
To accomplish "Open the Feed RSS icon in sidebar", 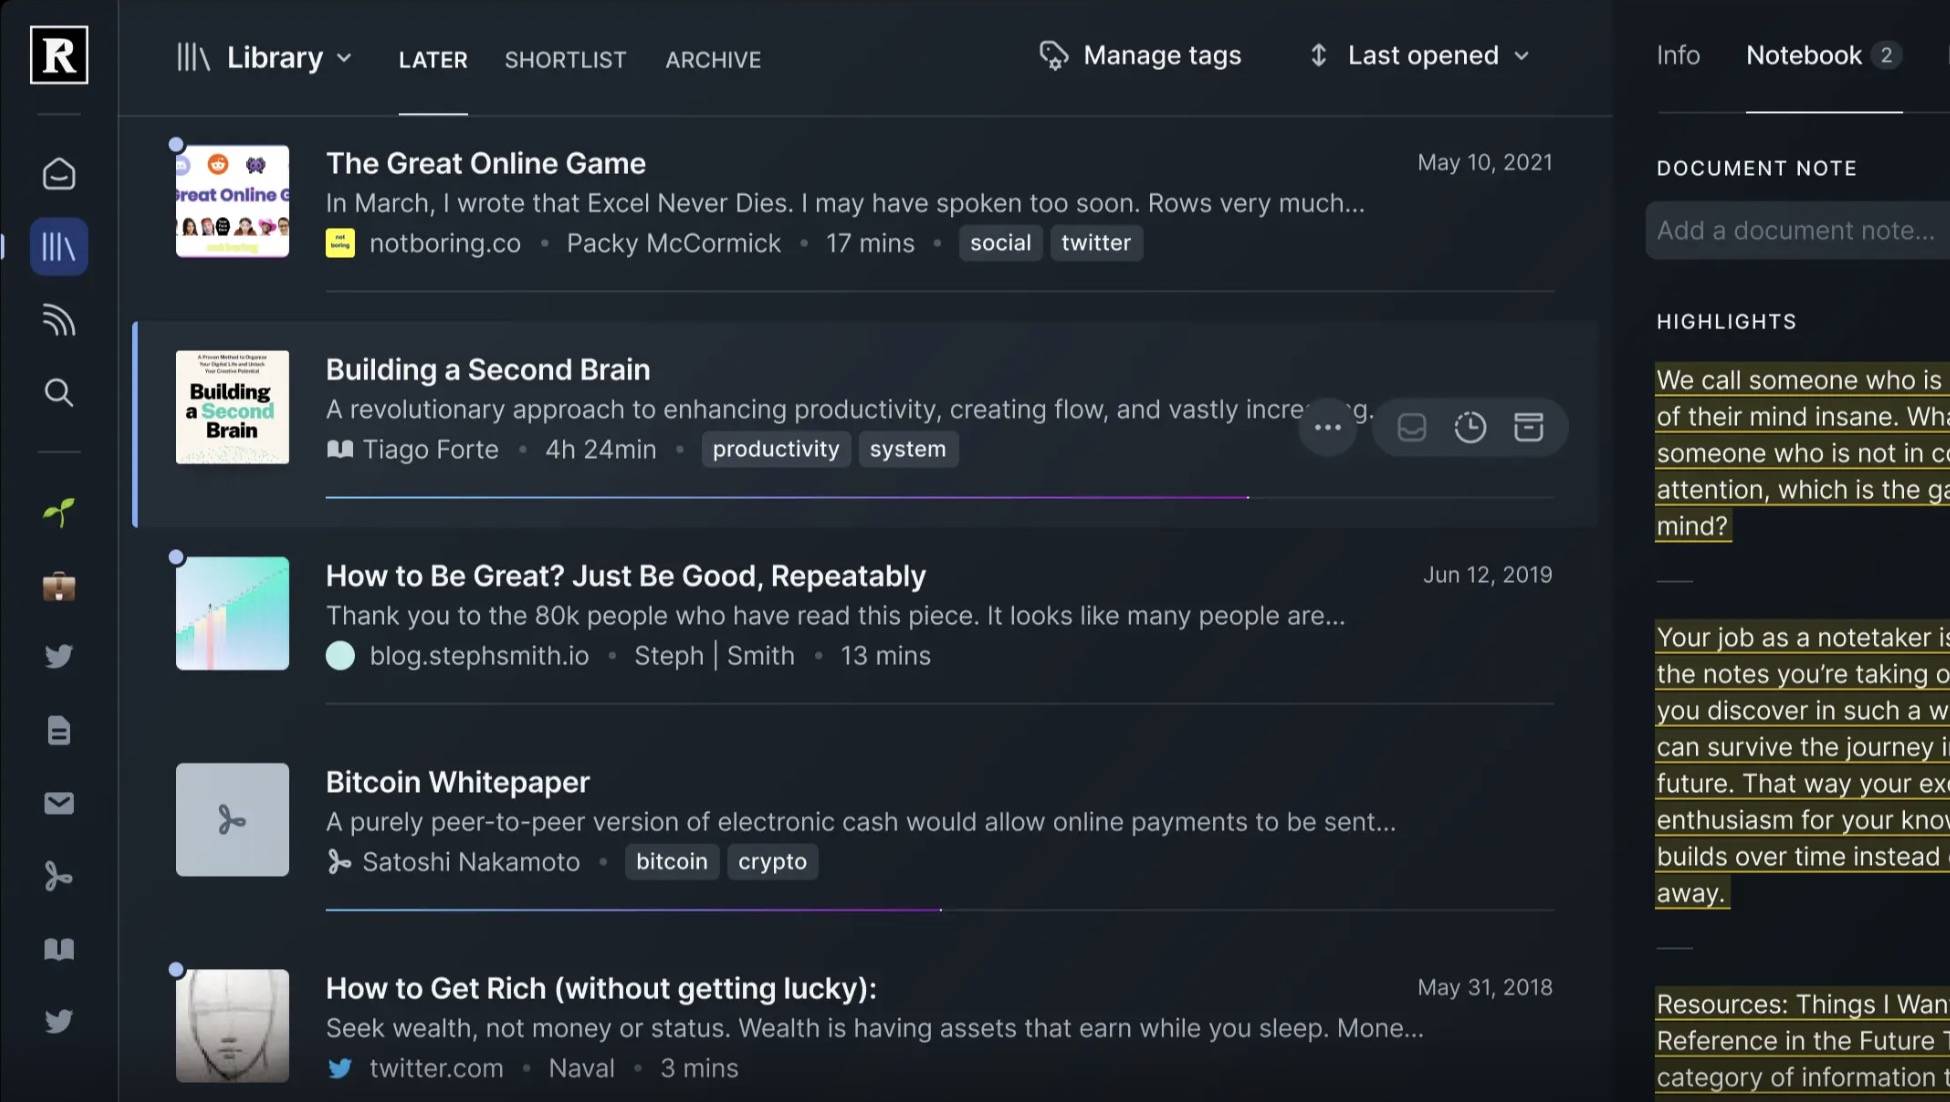I will tap(59, 320).
